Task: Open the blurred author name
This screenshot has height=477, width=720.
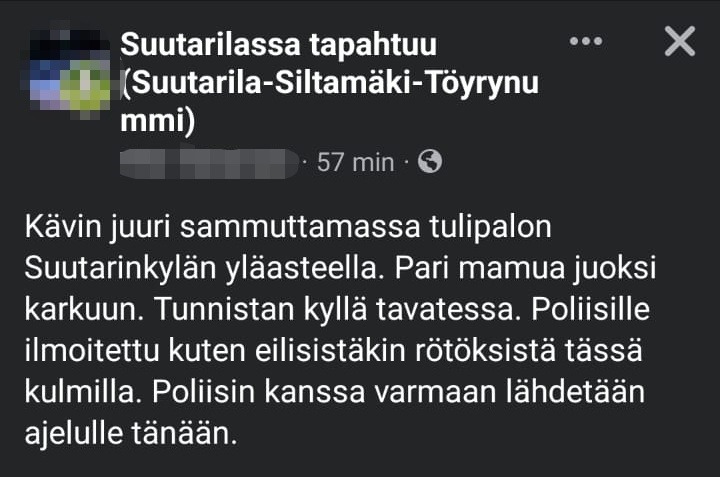Action: tap(210, 162)
